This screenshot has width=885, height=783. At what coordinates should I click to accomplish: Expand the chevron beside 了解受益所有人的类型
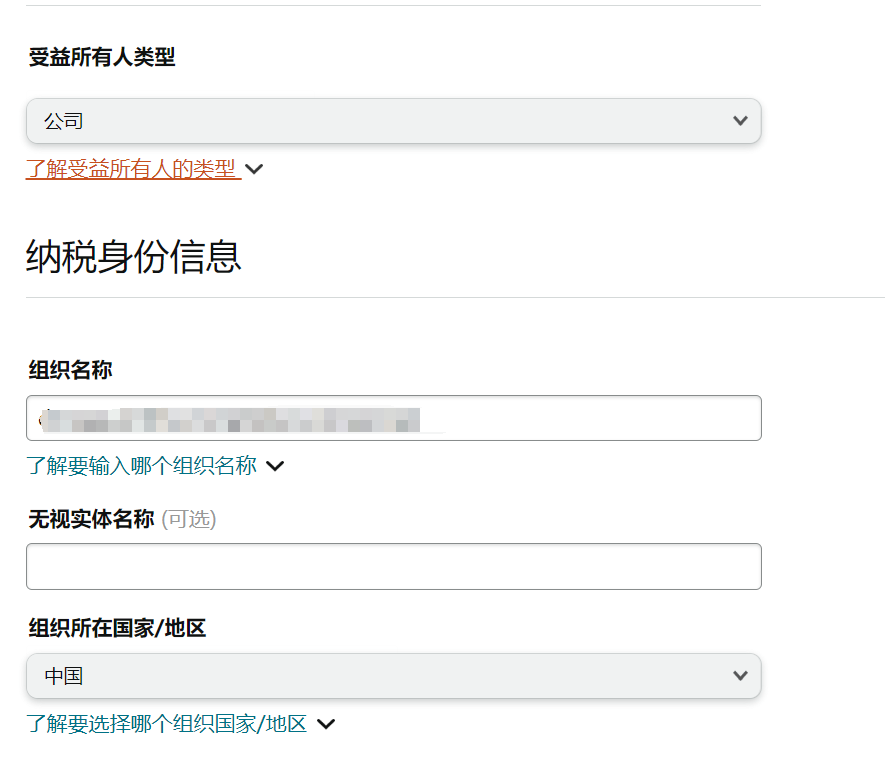[x=254, y=169]
